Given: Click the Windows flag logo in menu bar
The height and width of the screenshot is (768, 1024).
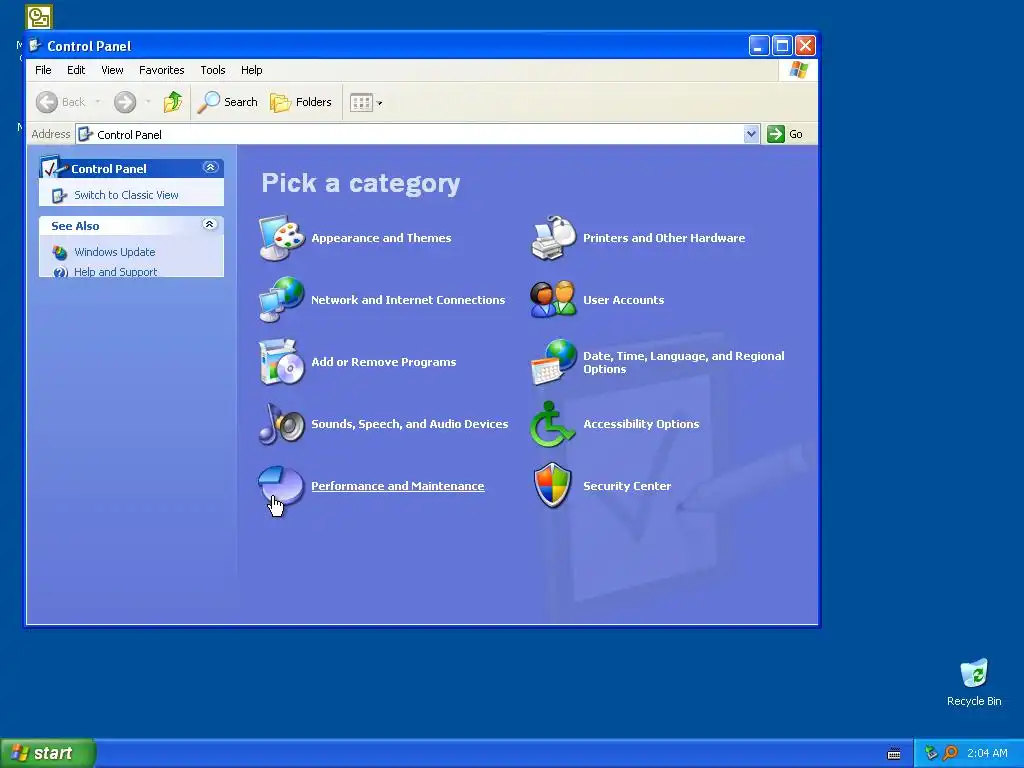Looking at the screenshot, I should (798, 70).
